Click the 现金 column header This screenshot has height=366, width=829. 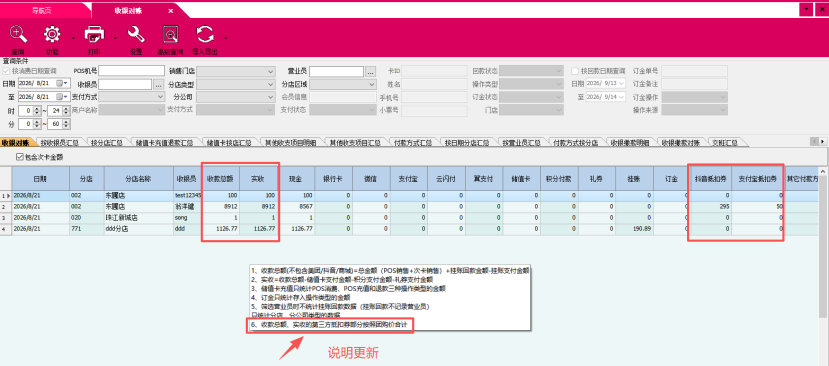[x=297, y=179]
